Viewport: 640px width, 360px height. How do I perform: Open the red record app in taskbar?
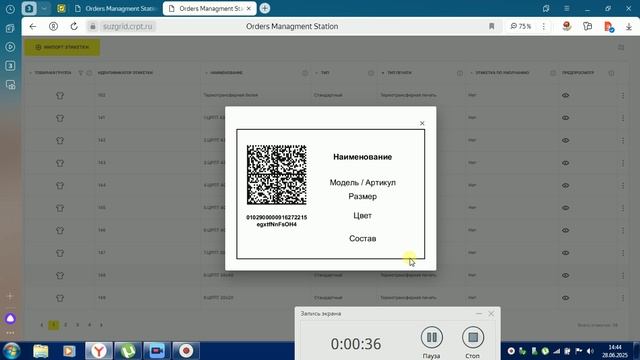coord(186,351)
